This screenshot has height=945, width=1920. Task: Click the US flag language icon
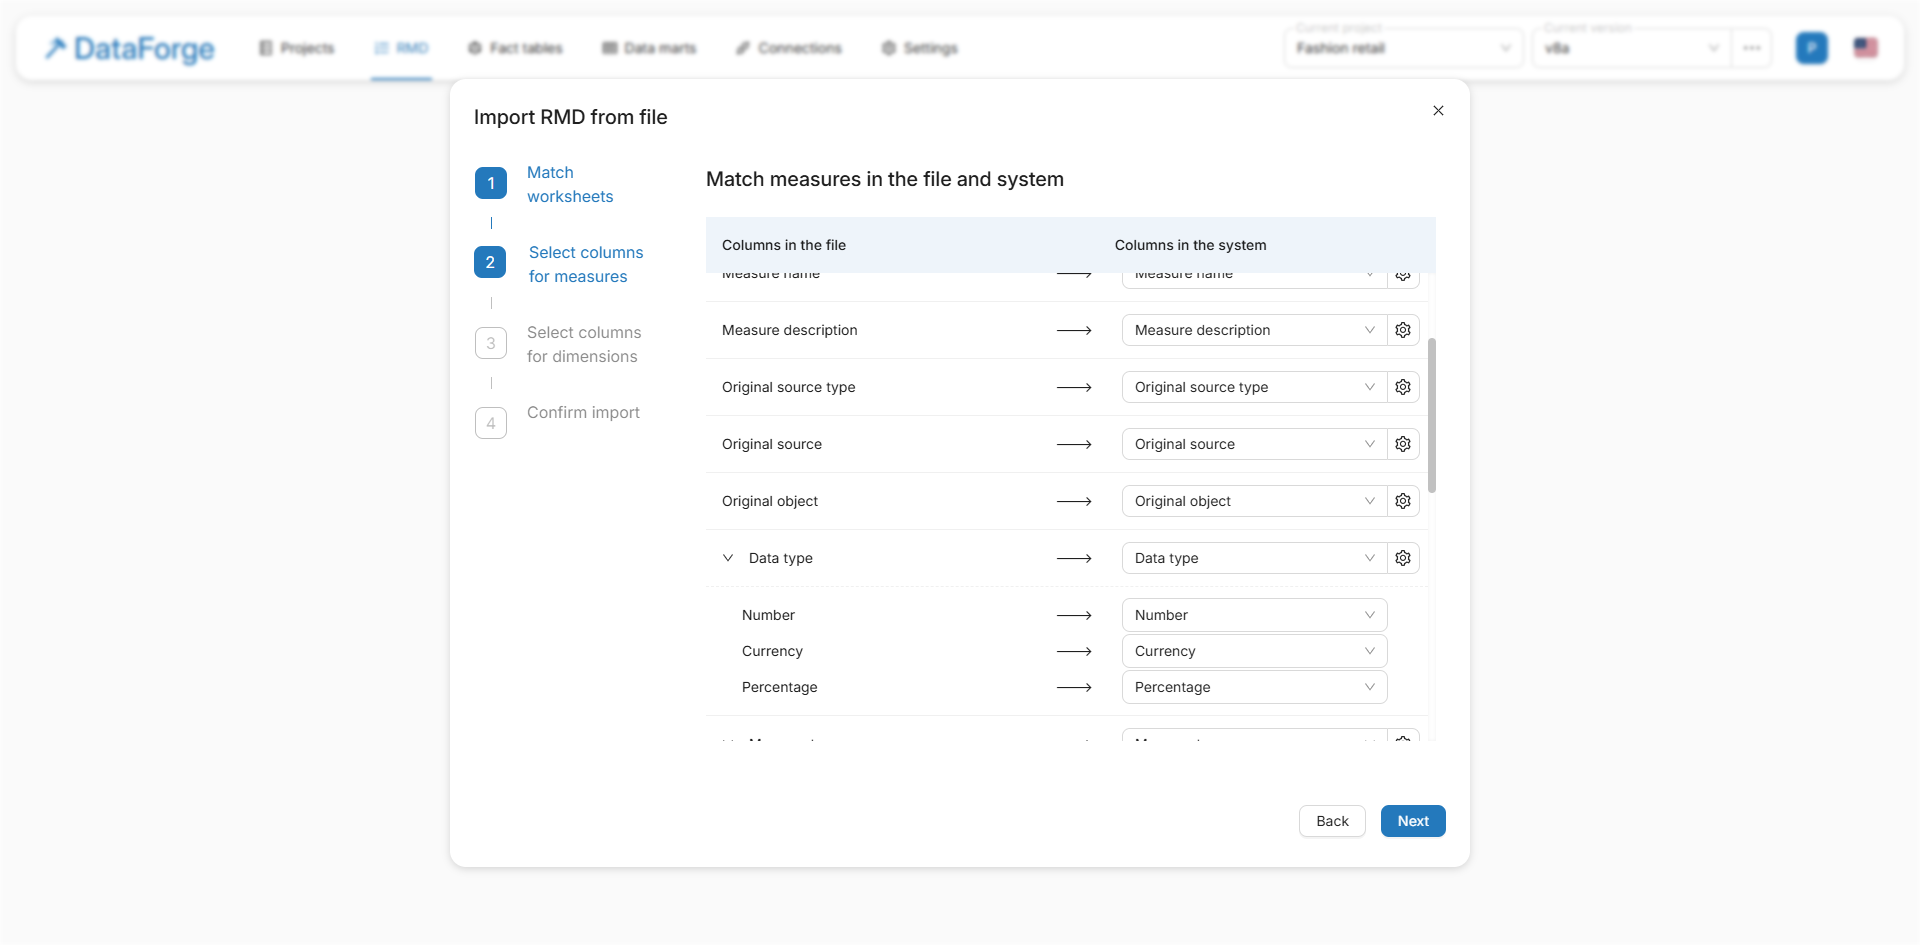pyautogui.click(x=1865, y=48)
